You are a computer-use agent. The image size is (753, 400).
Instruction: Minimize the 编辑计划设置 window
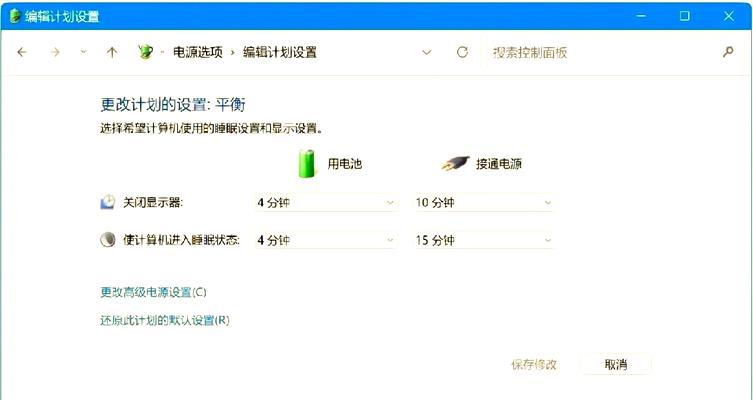[x=641, y=16]
